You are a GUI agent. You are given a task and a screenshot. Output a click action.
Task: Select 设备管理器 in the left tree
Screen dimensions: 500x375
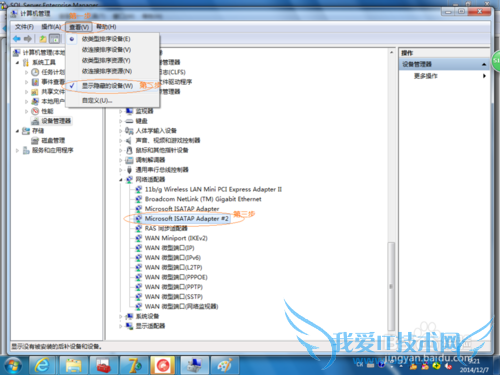pos(56,121)
